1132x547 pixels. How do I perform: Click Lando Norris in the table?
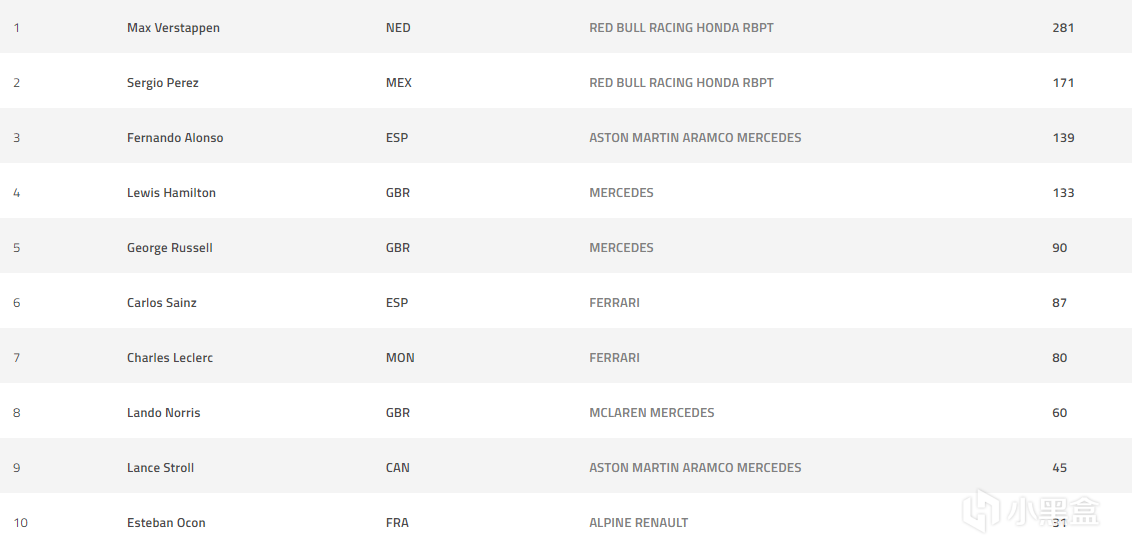pos(163,413)
